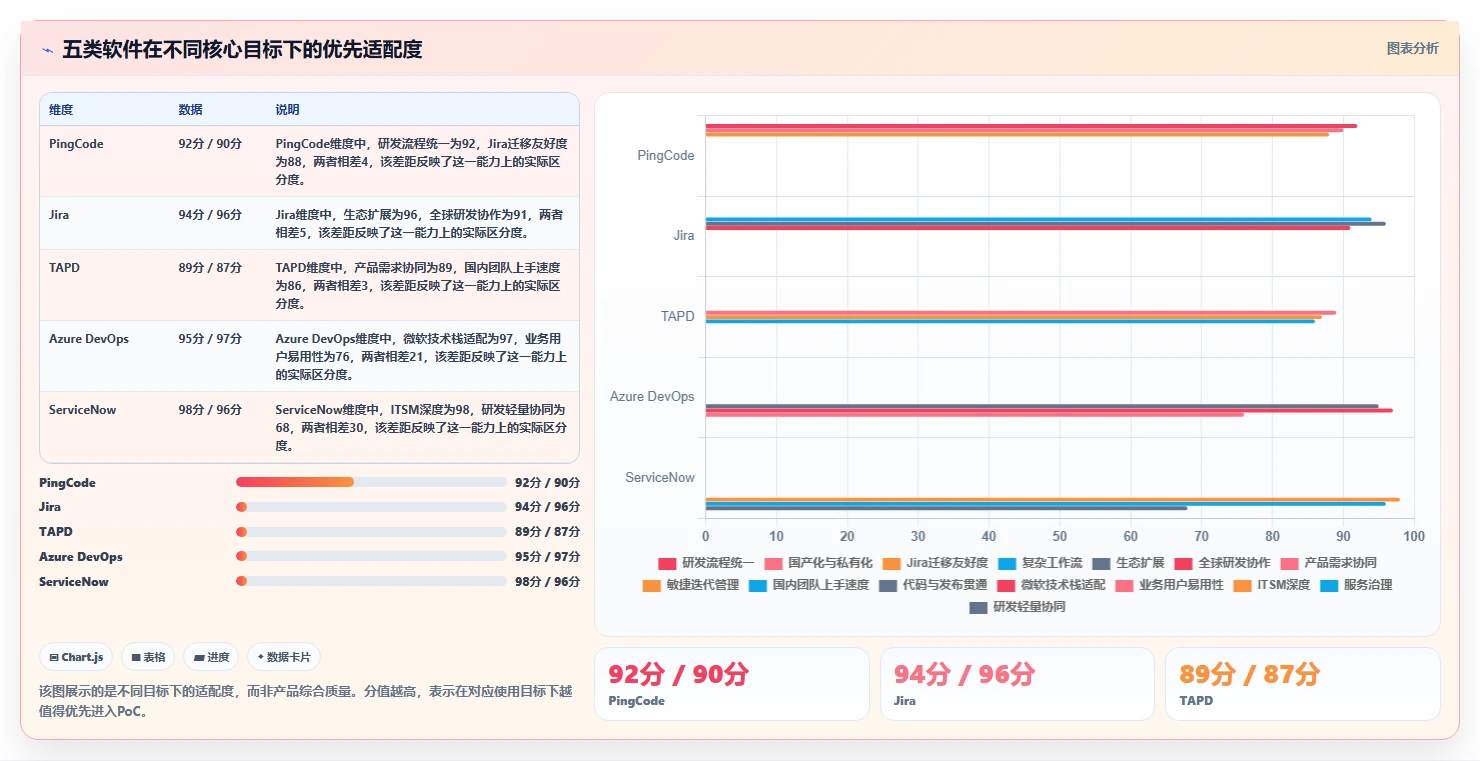
Task: Click Jira y-axis label in chart
Action: [x=684, y=236]
